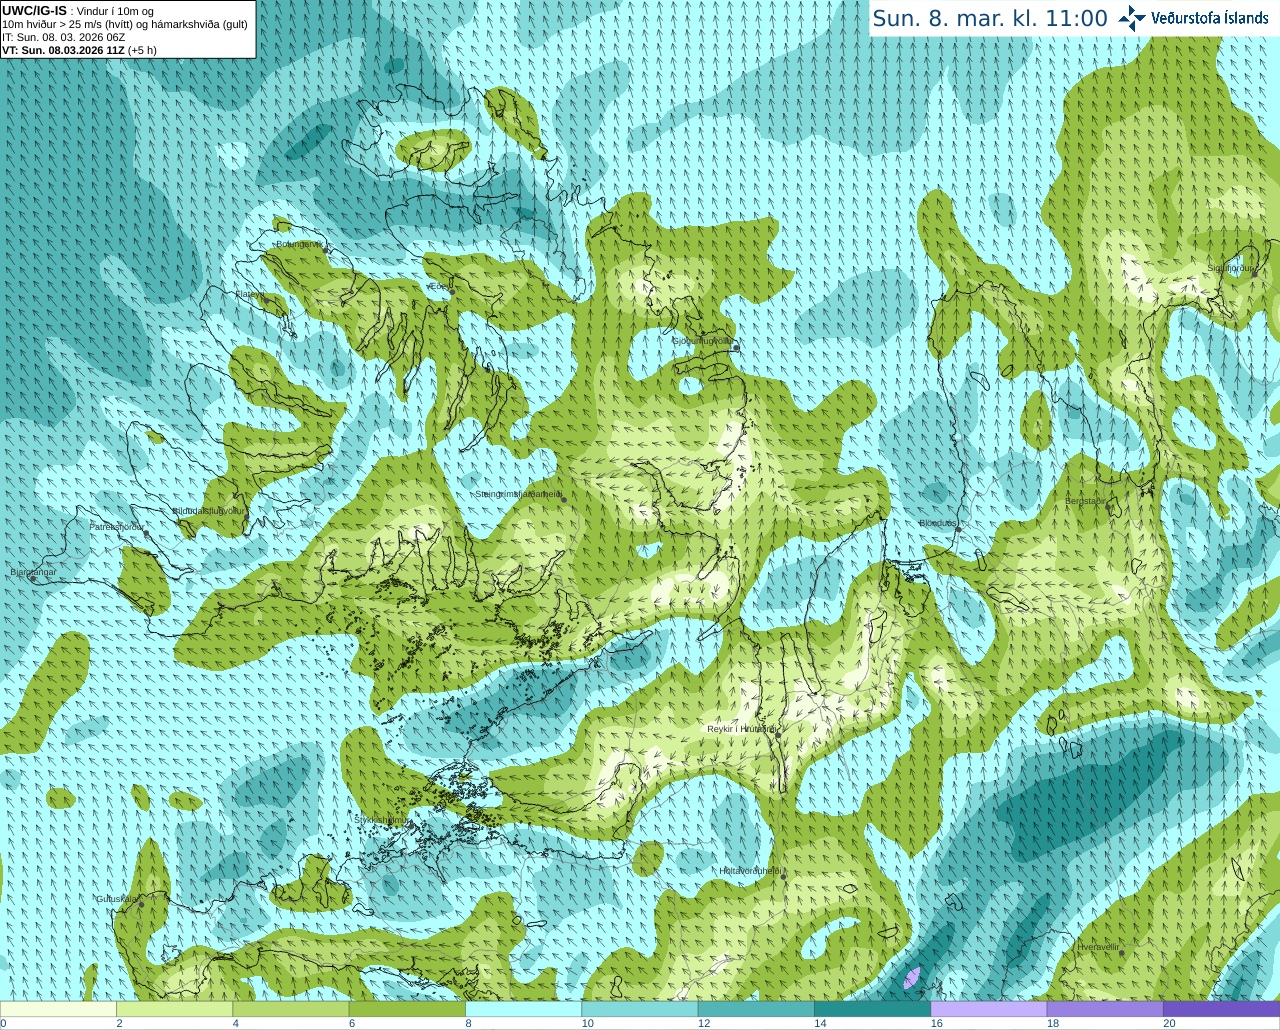Click the legend value 18

point(1053,1023)
